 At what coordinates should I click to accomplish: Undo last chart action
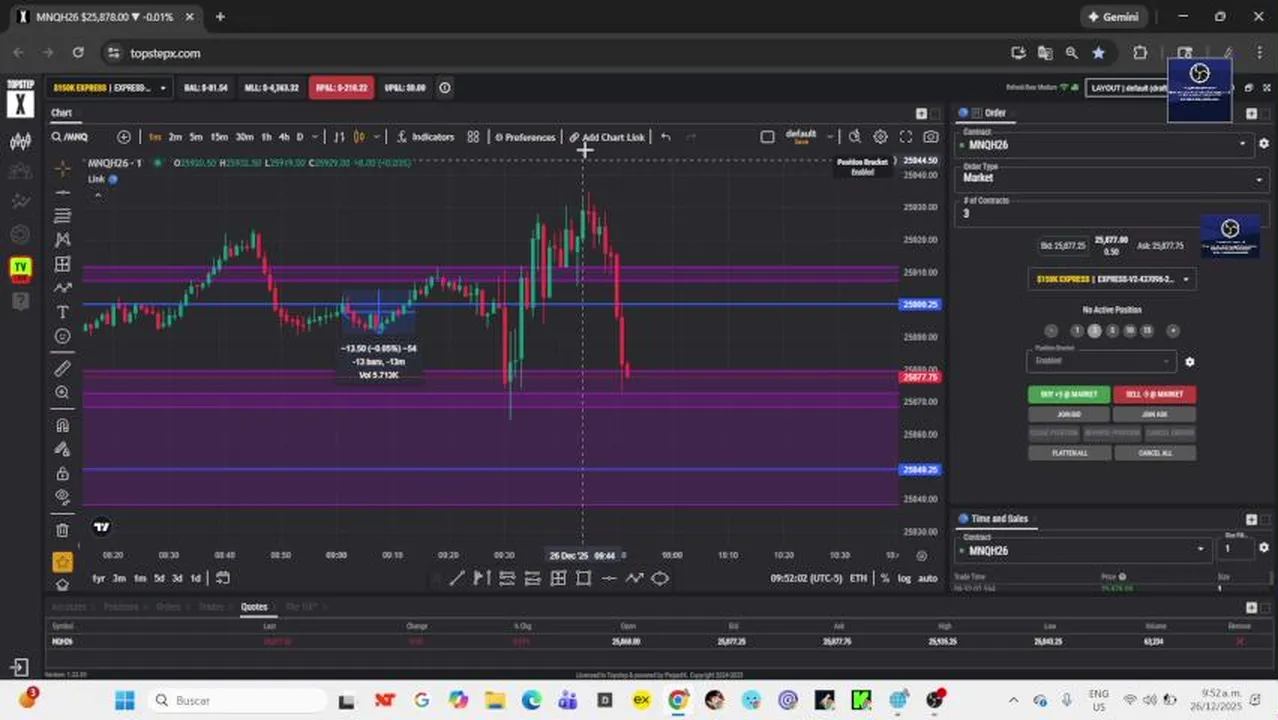pos(665,137)
